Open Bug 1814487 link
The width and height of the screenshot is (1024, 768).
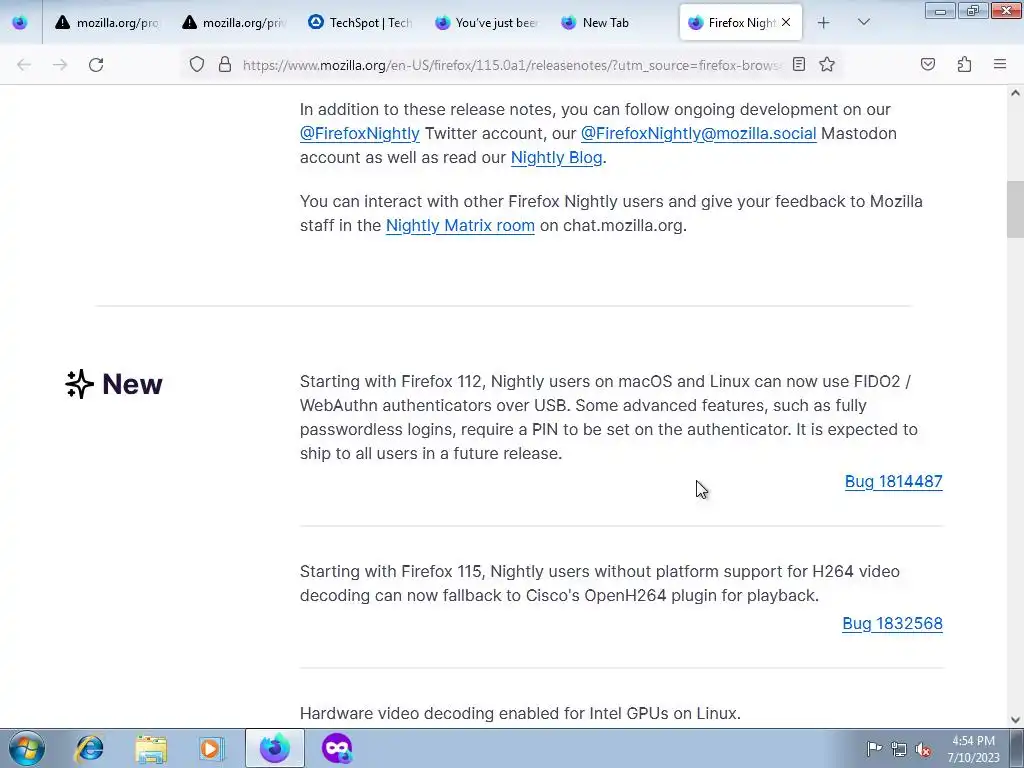(x=893, y=481)
